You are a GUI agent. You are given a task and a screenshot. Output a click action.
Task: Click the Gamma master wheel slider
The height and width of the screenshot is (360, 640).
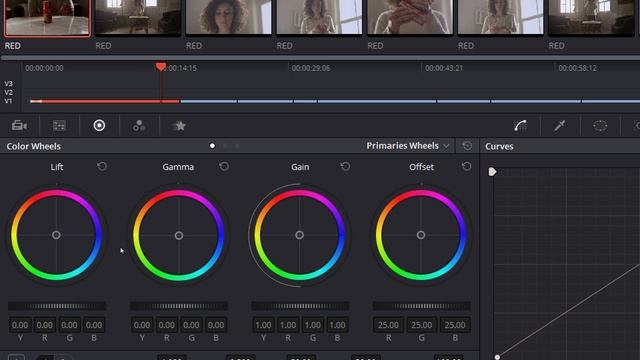click(179, 306)
